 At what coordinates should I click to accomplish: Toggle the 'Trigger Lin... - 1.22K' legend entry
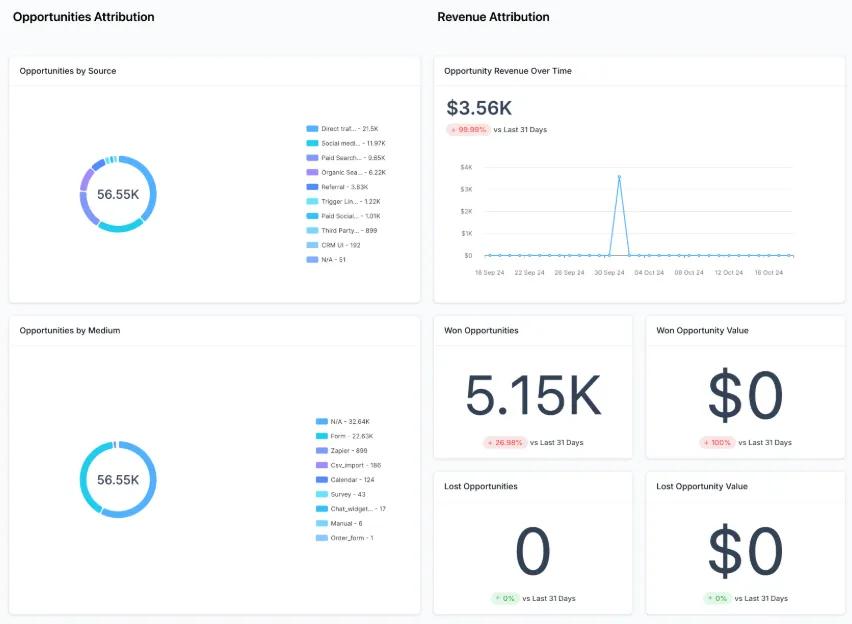pos(343,202)
